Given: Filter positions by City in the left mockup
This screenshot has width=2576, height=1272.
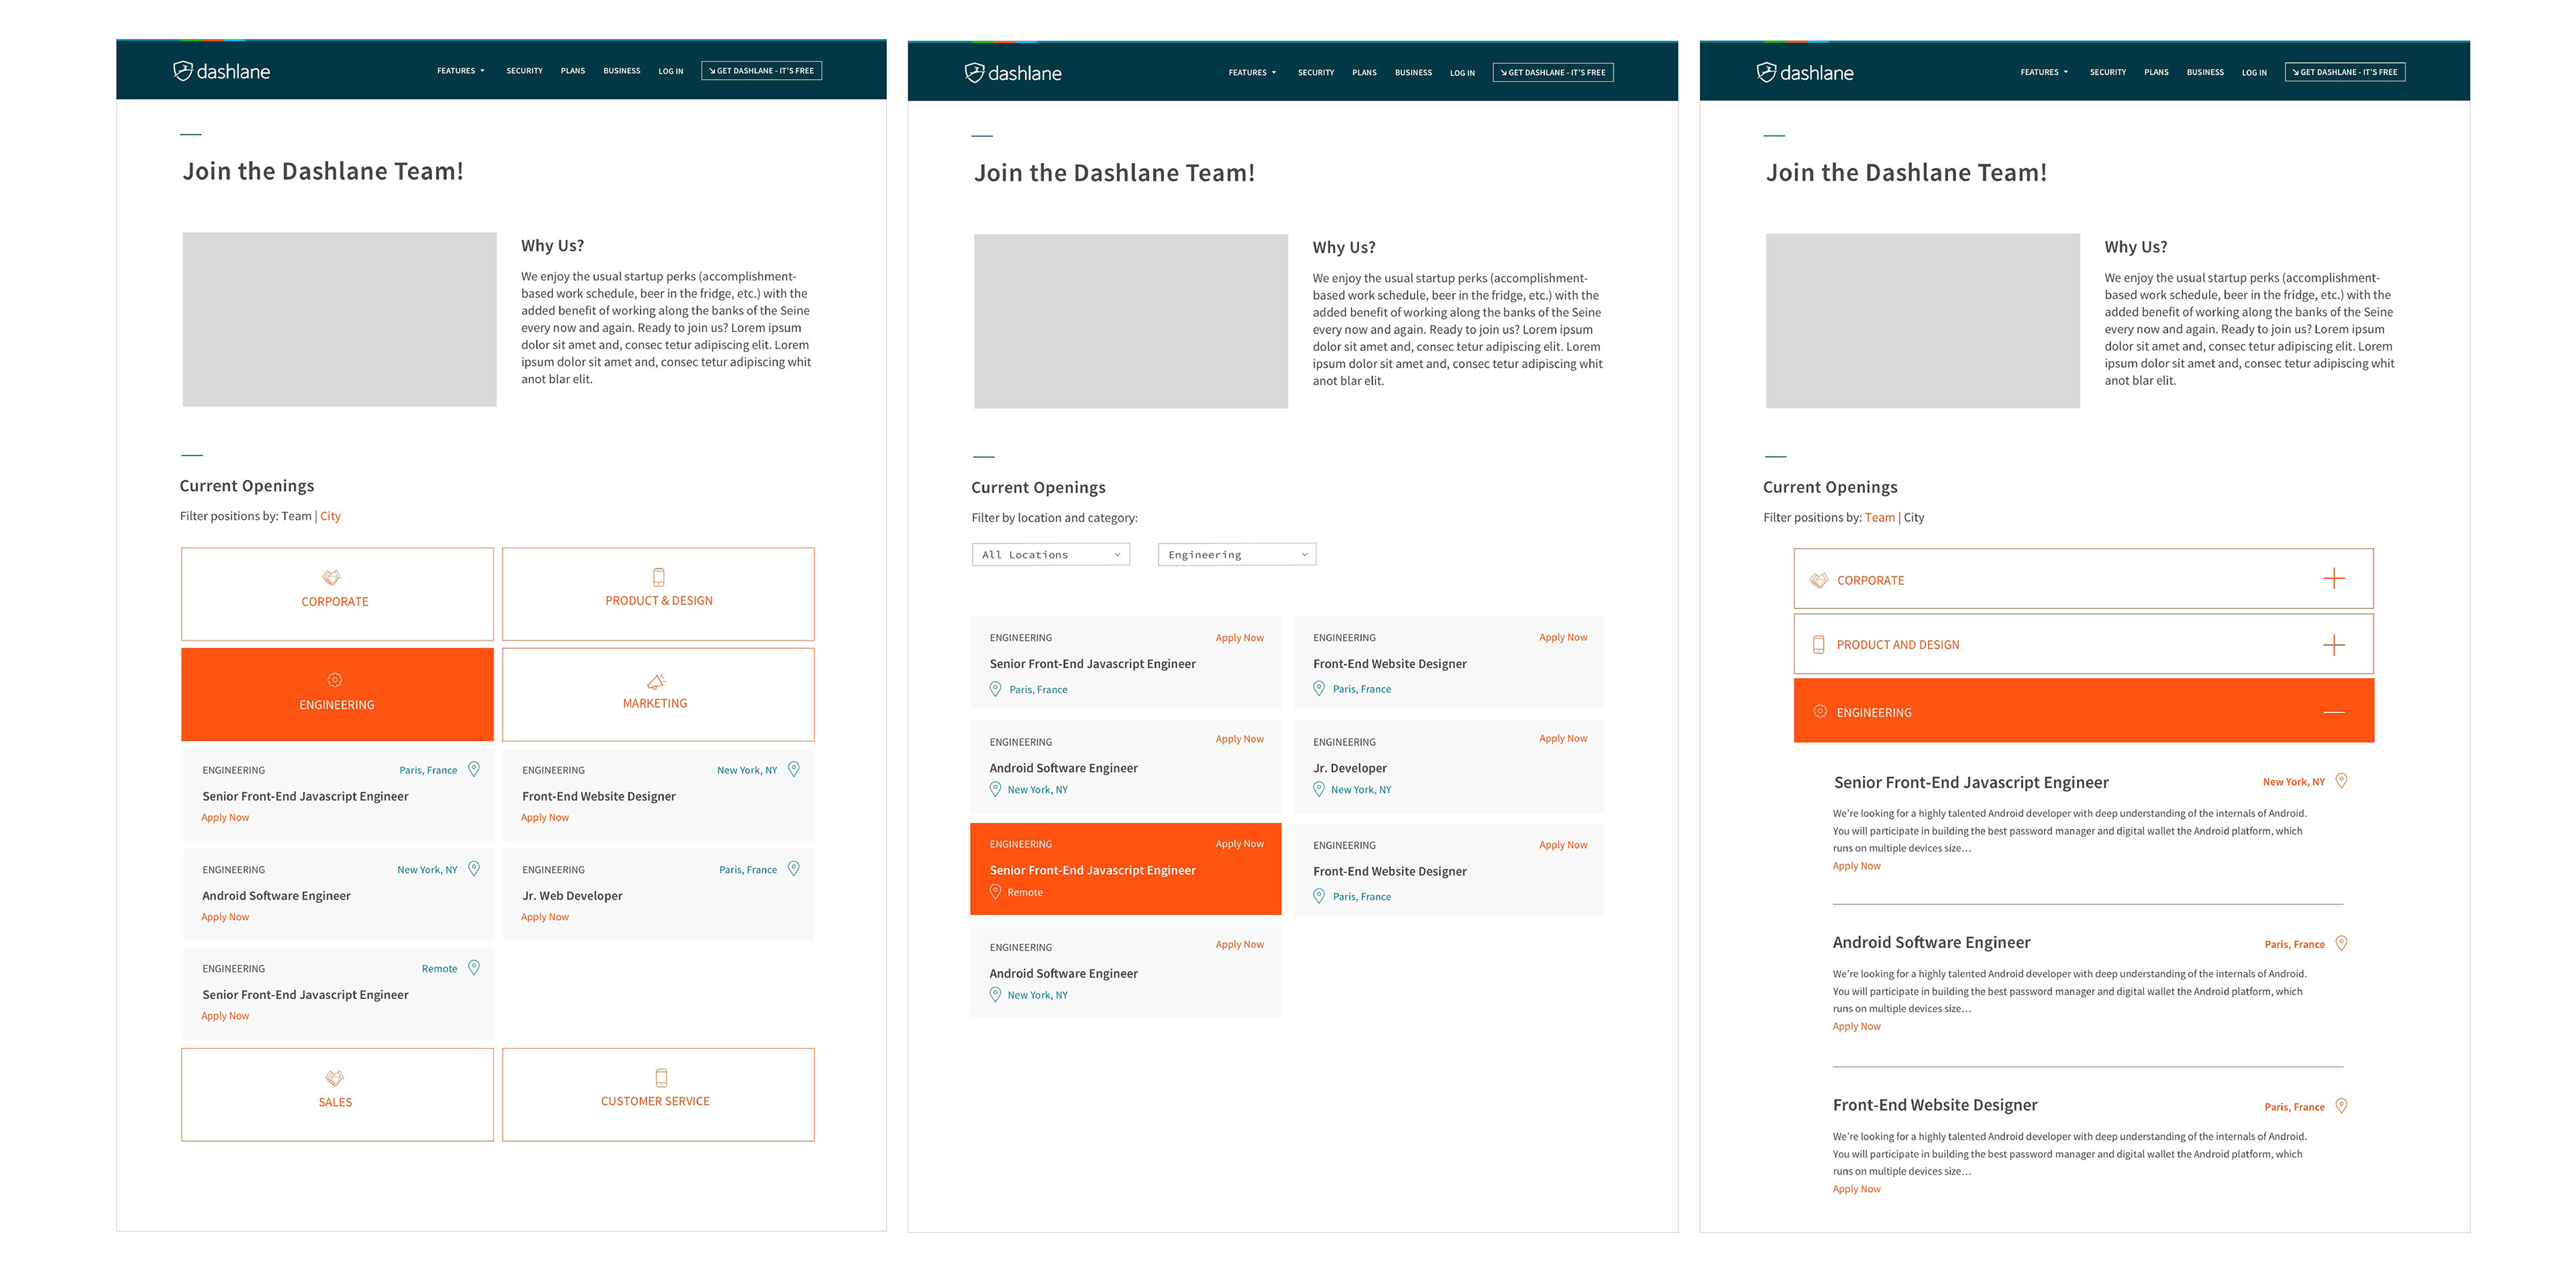Looking at the screenshot, I should coord(330,516).
